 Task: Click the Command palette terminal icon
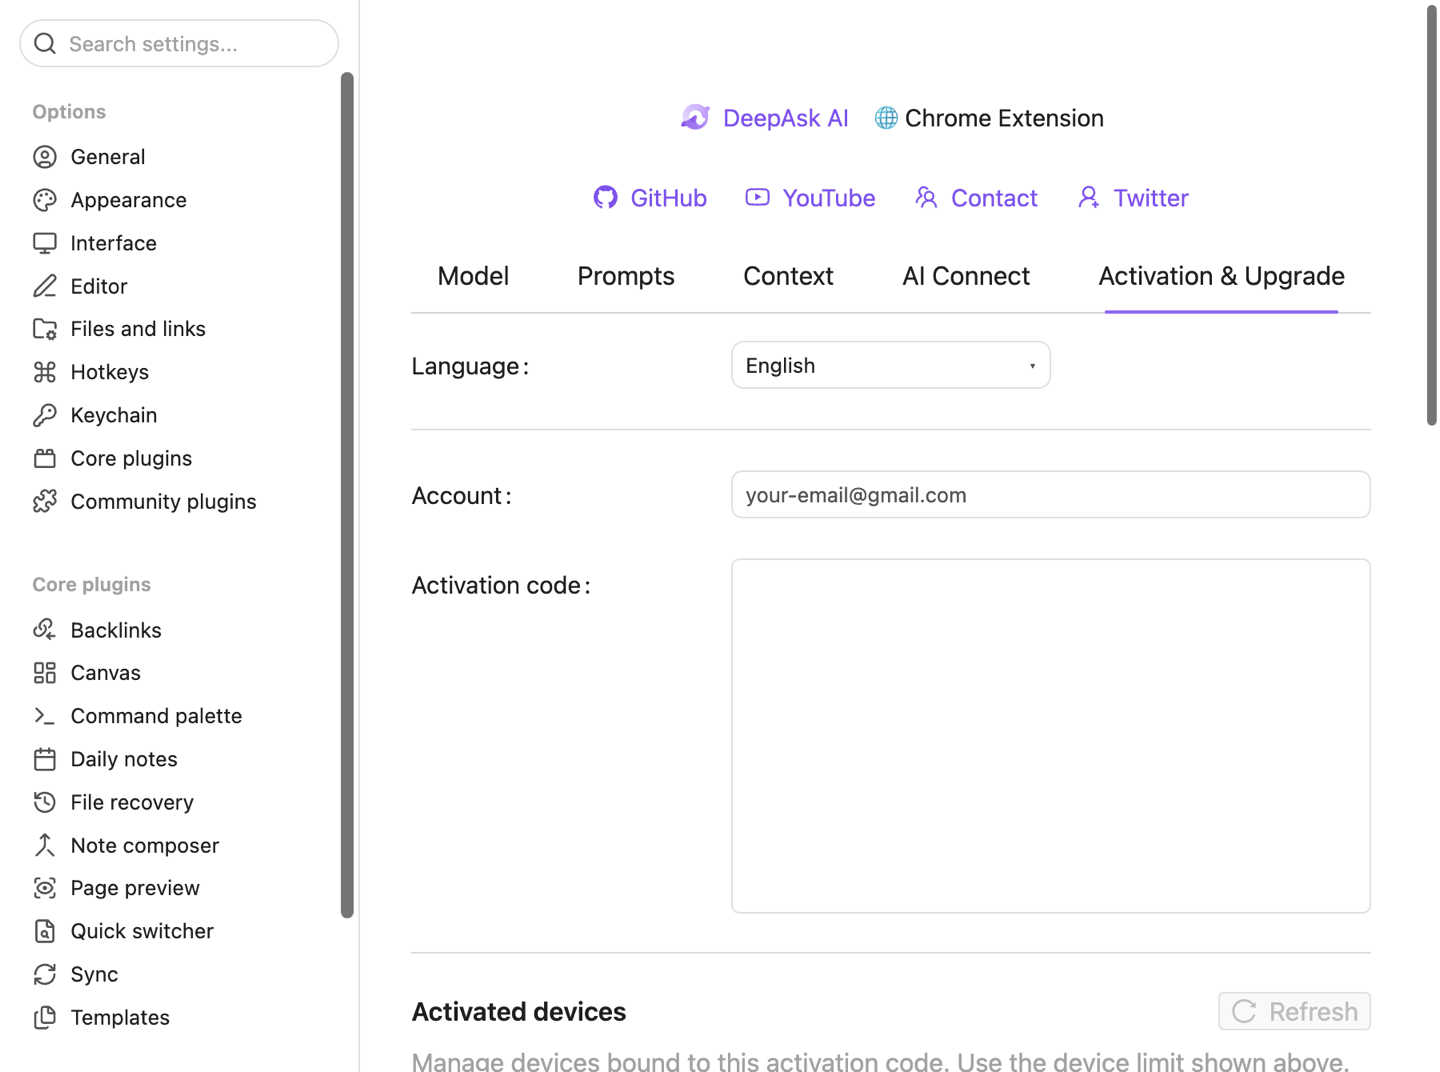[45, 716]
